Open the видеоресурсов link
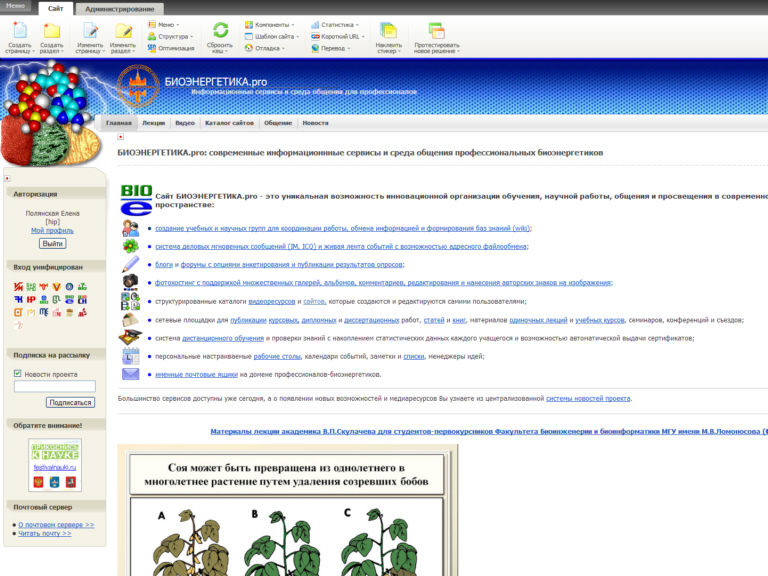Image resolution: width=768 pixels, height=576 pixels. pyautogui.click(x=272, y=301)
